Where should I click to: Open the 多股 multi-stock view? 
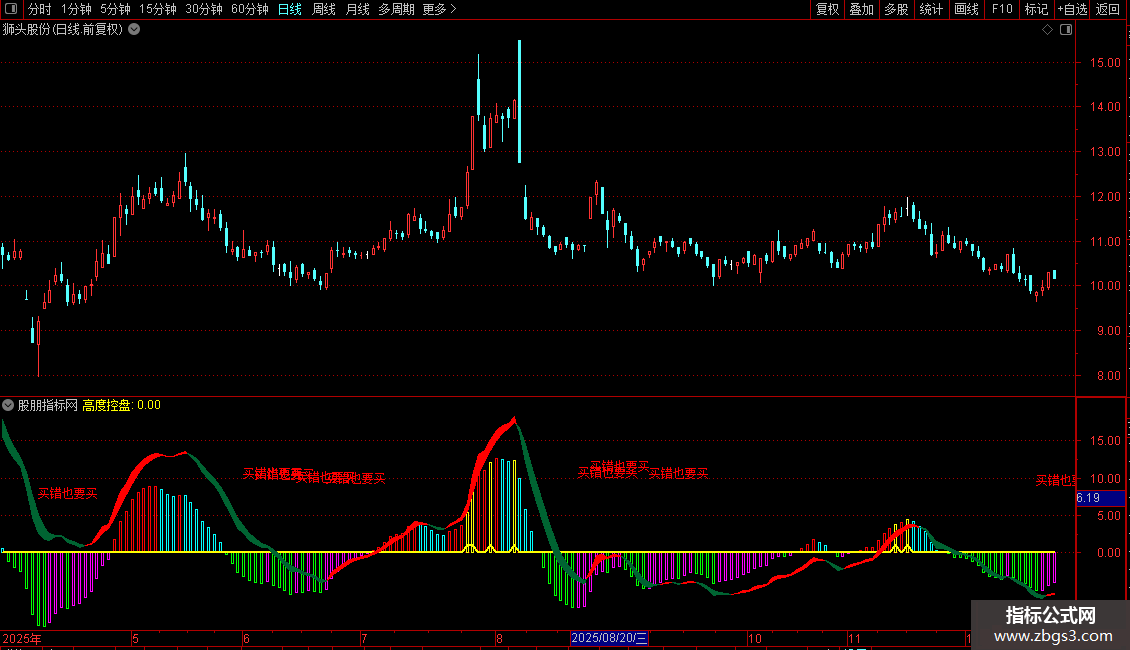[896, 9]
